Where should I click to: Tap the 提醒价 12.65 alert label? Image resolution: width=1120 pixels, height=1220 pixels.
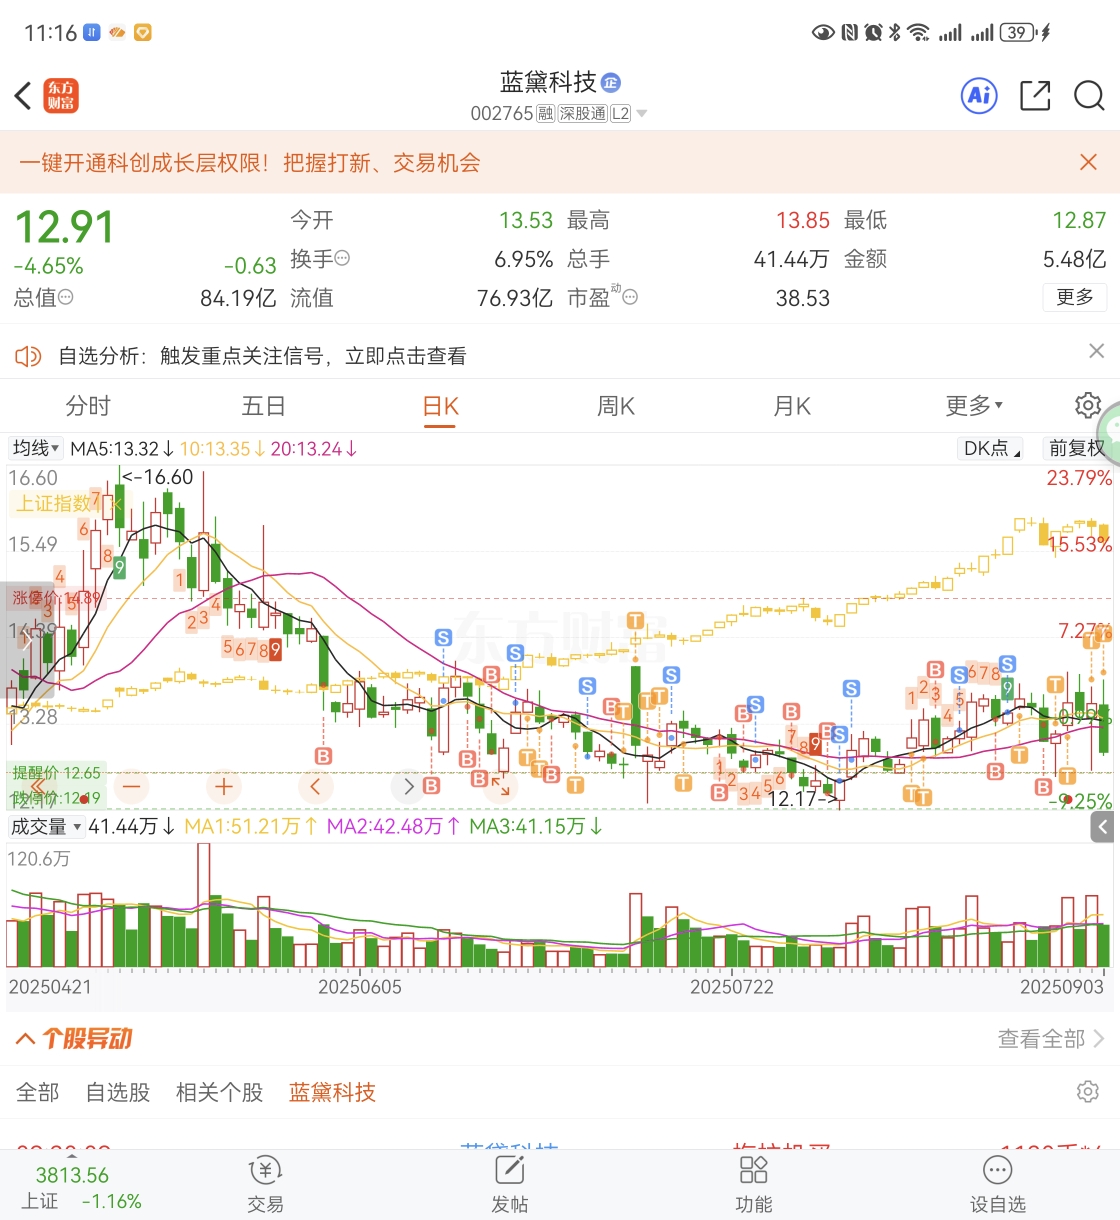[57, 773]
